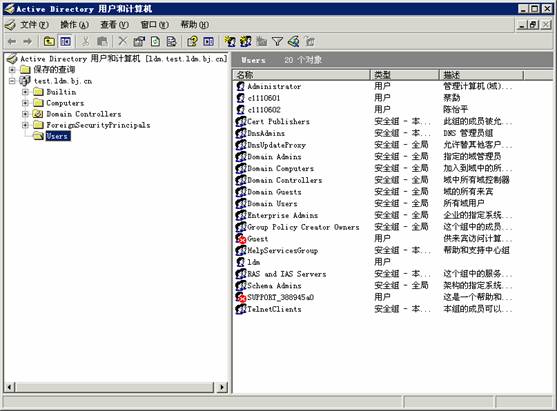The height and width of the screenshot is (411, 557).
Task: Select ForeignSecurityPrincipals in the tree
Action: tap(98, 125)
